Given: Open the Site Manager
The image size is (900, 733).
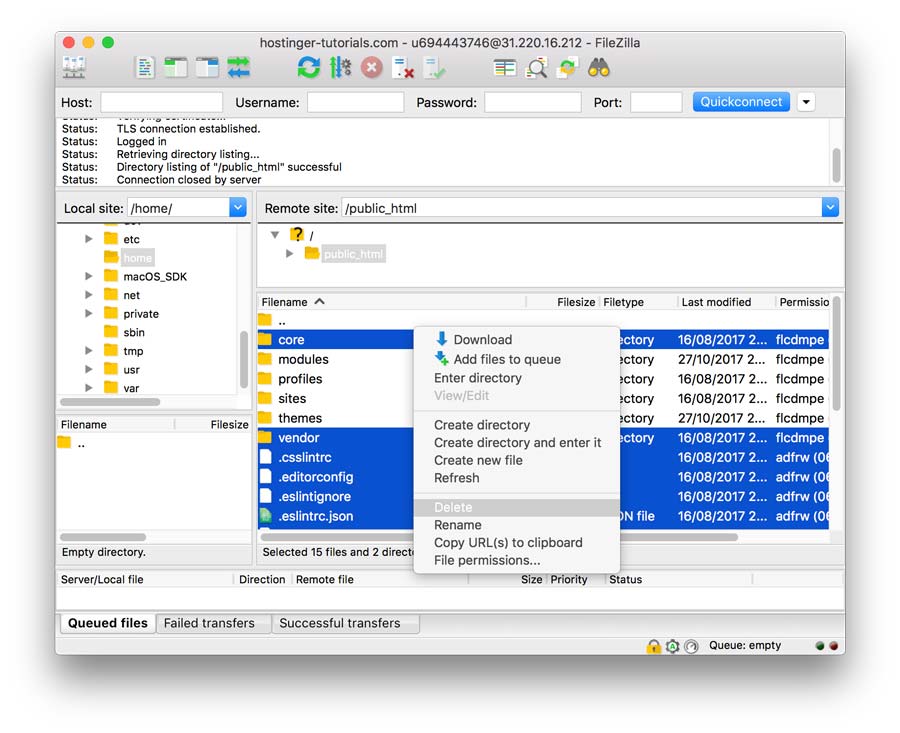Looking at the screenshot, I should pyautogui.click(x=72, y=66).
